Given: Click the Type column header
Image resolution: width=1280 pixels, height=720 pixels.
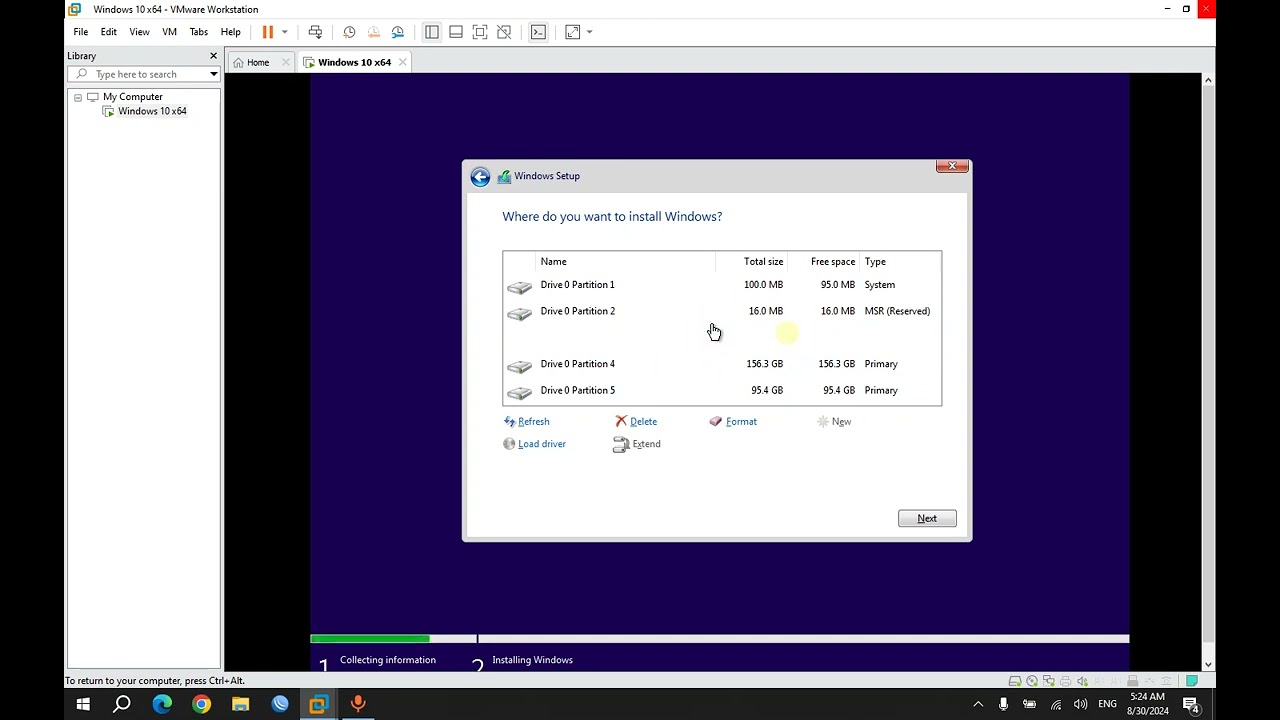Looking at the screenshot, I should click(875, 262).
